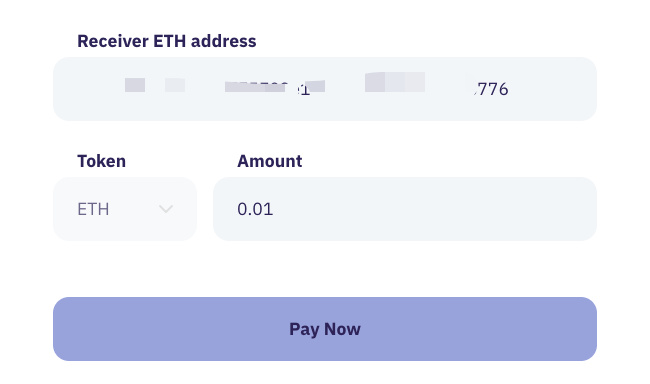Choose a different token from ETH combo box

(x=125, y=209)
